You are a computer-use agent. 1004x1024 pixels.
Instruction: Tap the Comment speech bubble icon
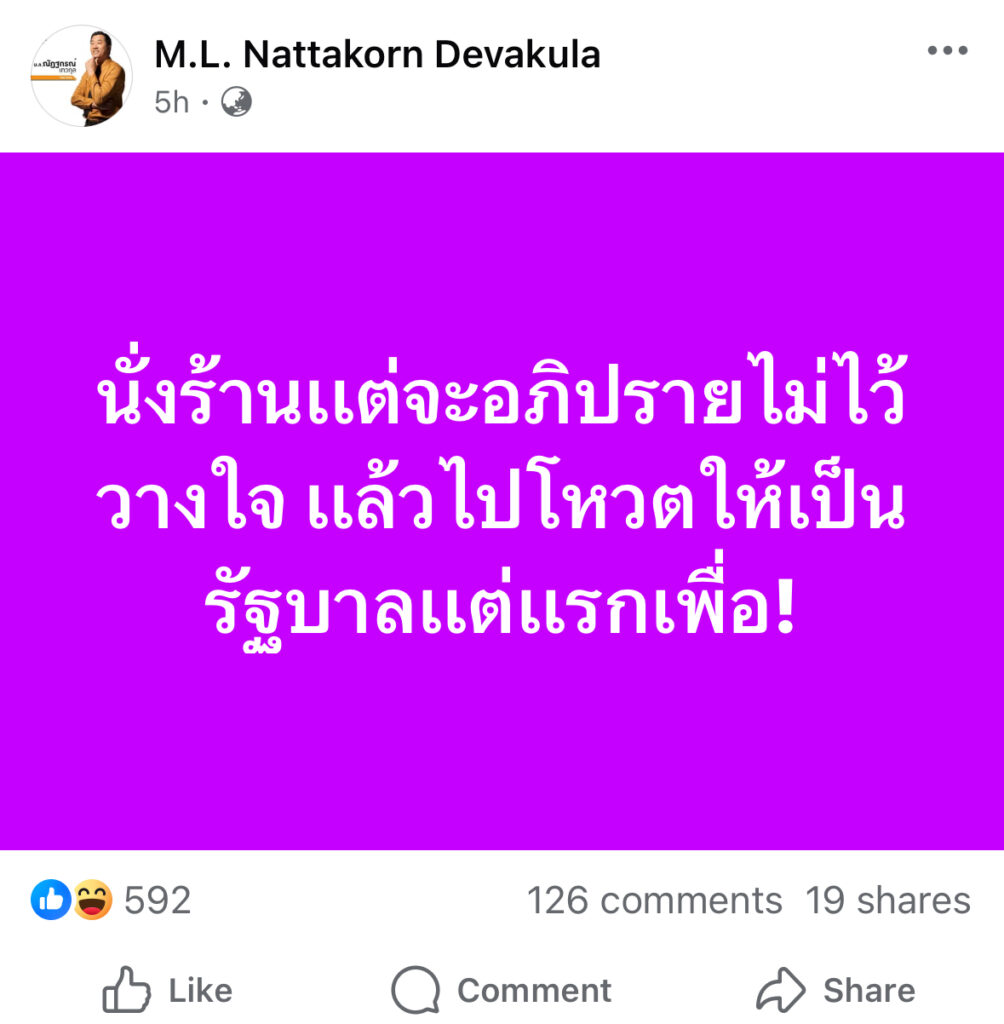pos(415,989)
